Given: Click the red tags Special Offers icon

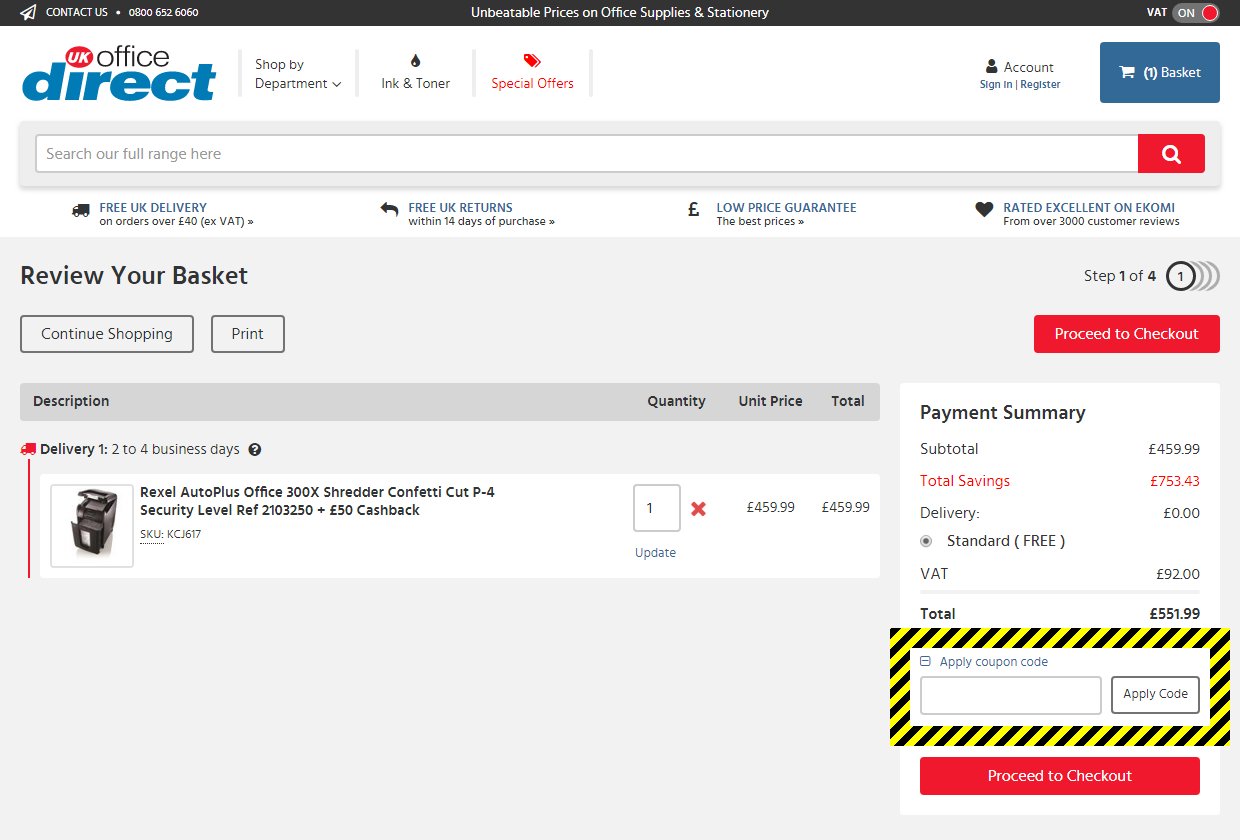Looking at the screenshot, I should pos(532,60).
